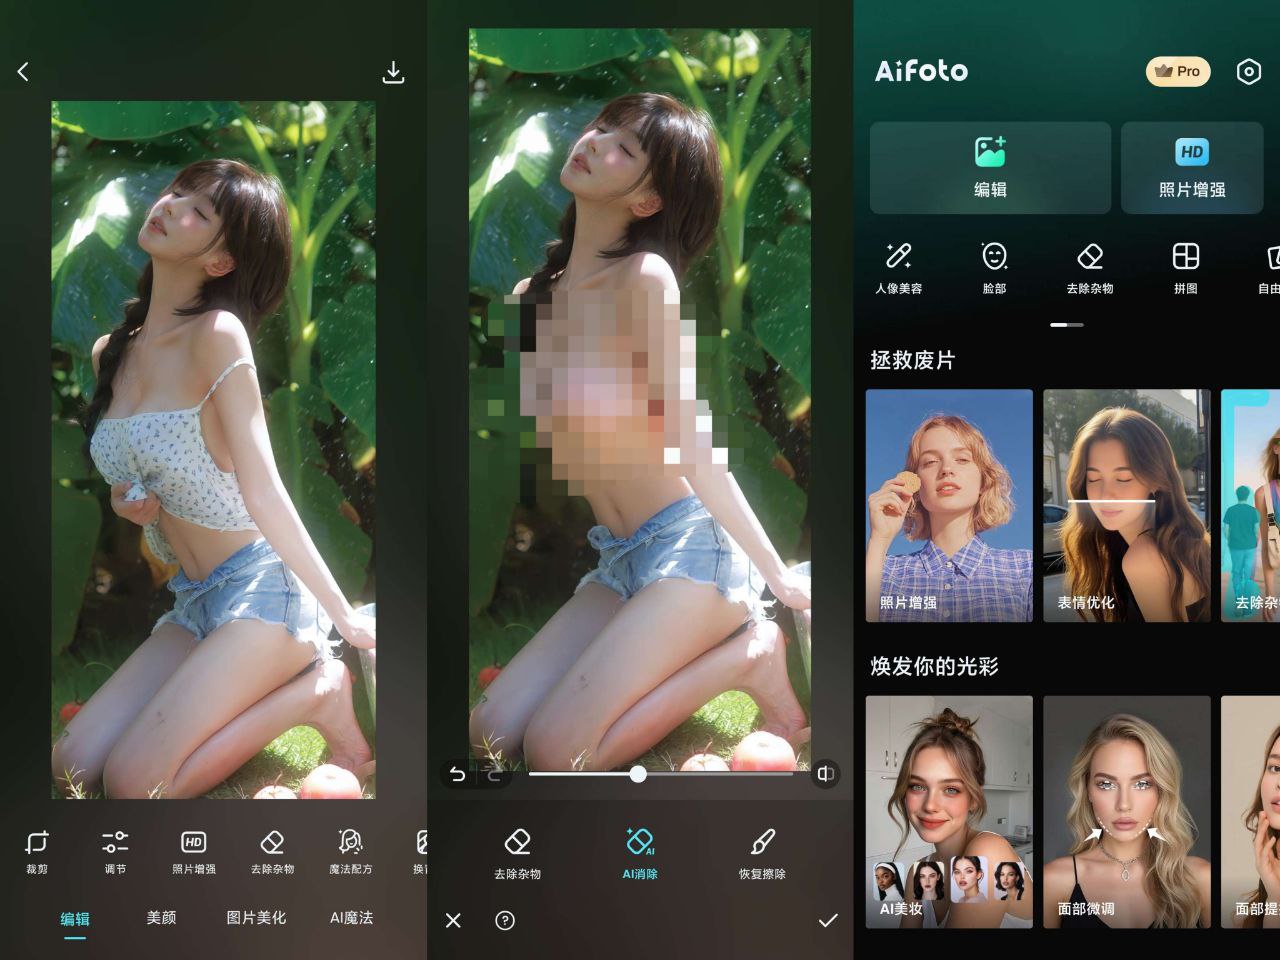The width and height of the screenshot is (1280, 960).
Task: Open the 表情优化 thumbnail card
Action: coord(1126,505)
